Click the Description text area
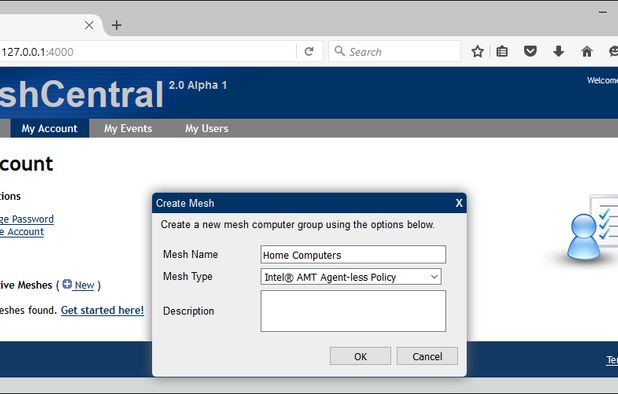The image size is (618, 394). (x=353, y=311)
